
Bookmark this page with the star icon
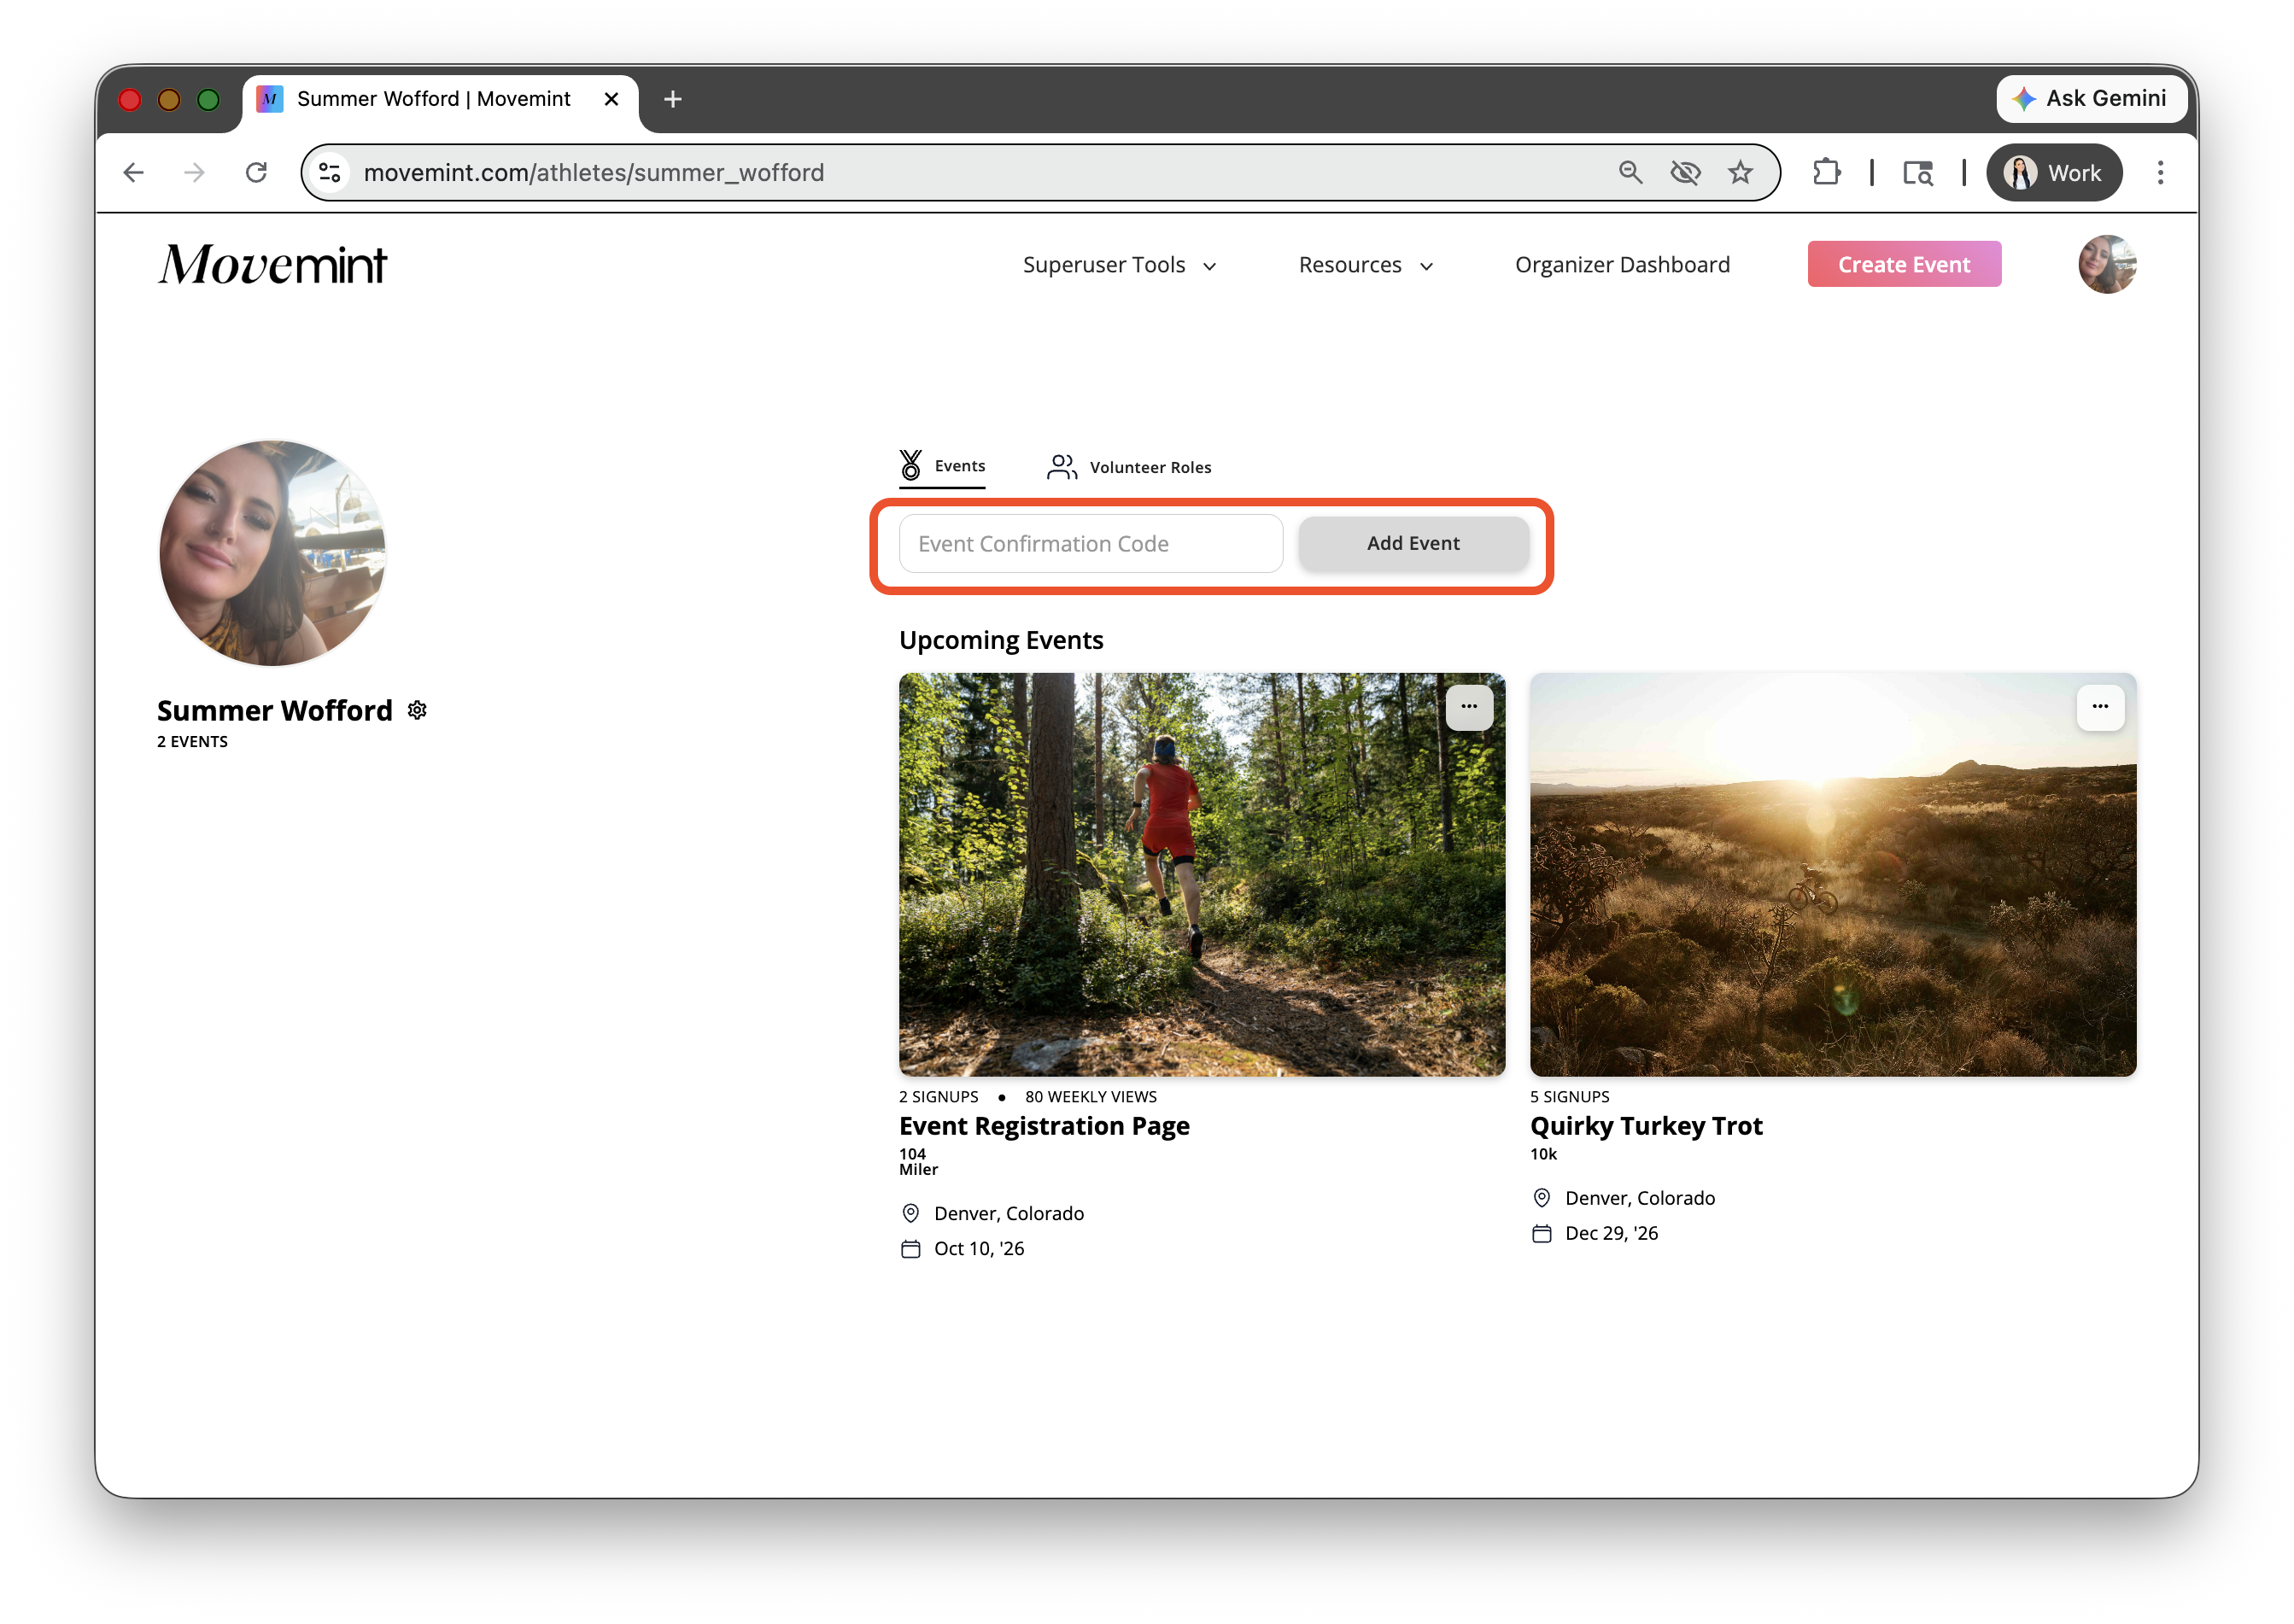point(1740,173)
